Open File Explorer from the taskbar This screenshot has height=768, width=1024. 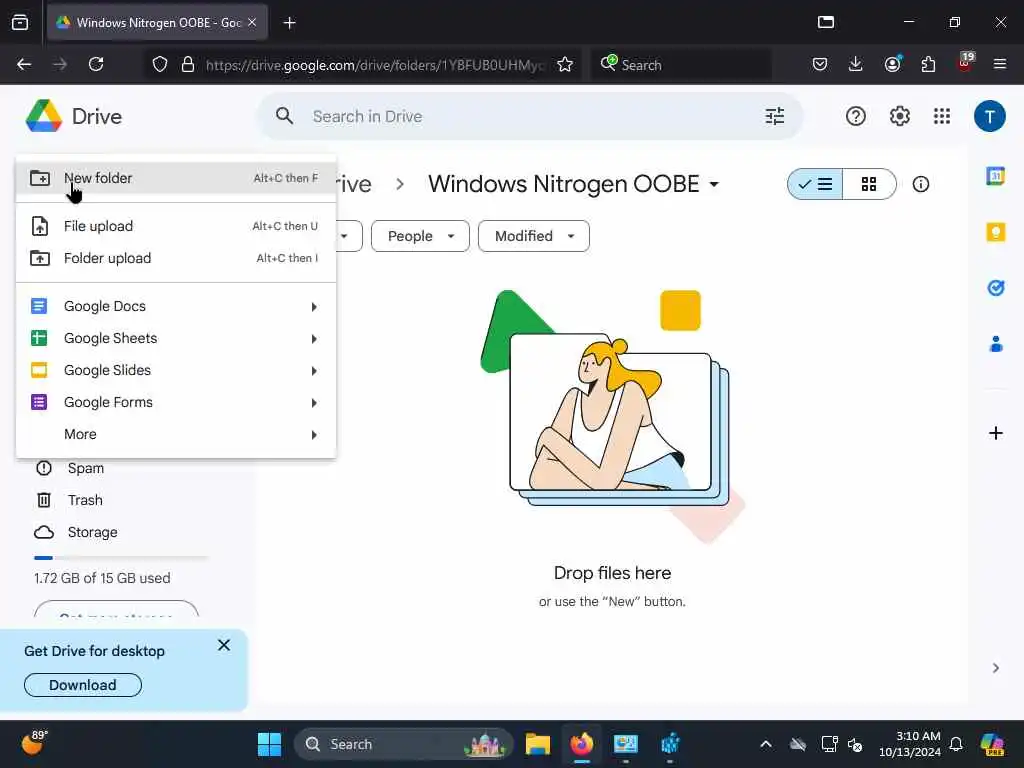[537, 744]
